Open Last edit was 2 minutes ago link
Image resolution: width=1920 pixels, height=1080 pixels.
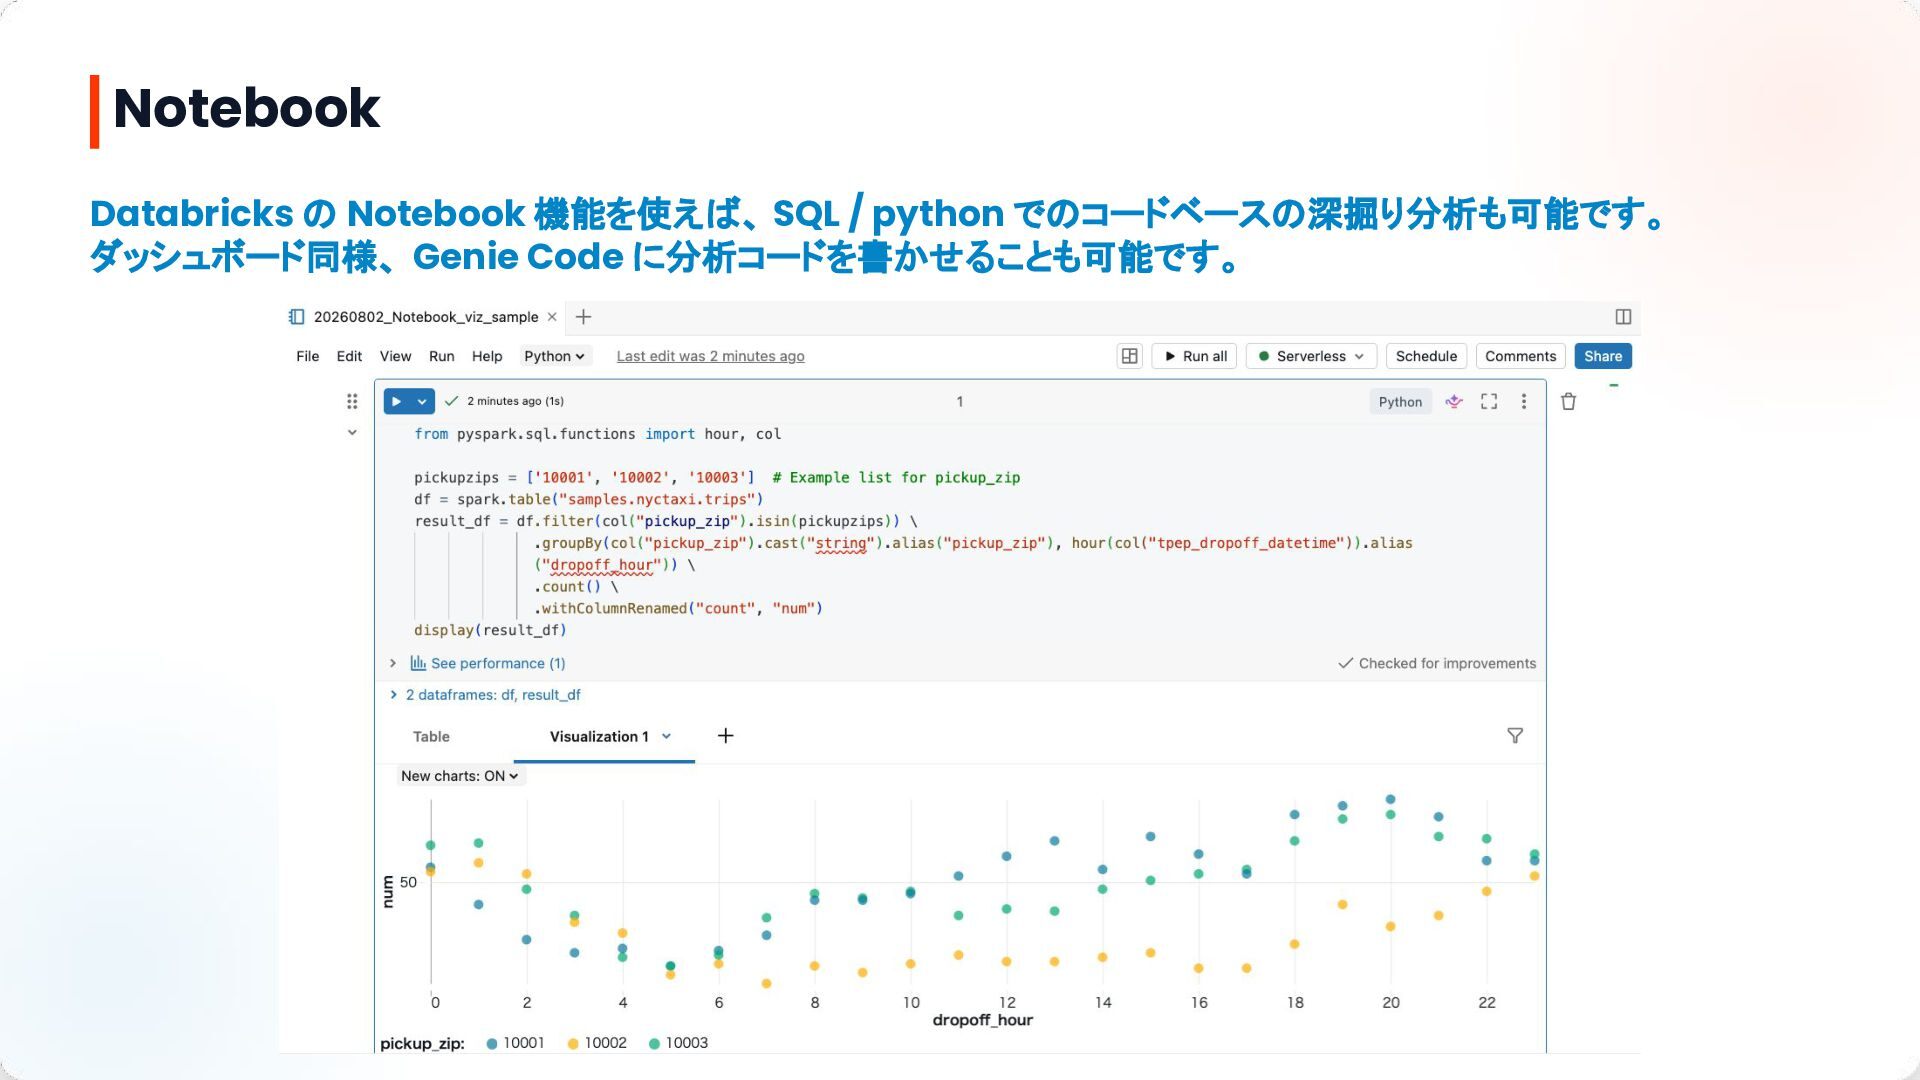[710, 356]
